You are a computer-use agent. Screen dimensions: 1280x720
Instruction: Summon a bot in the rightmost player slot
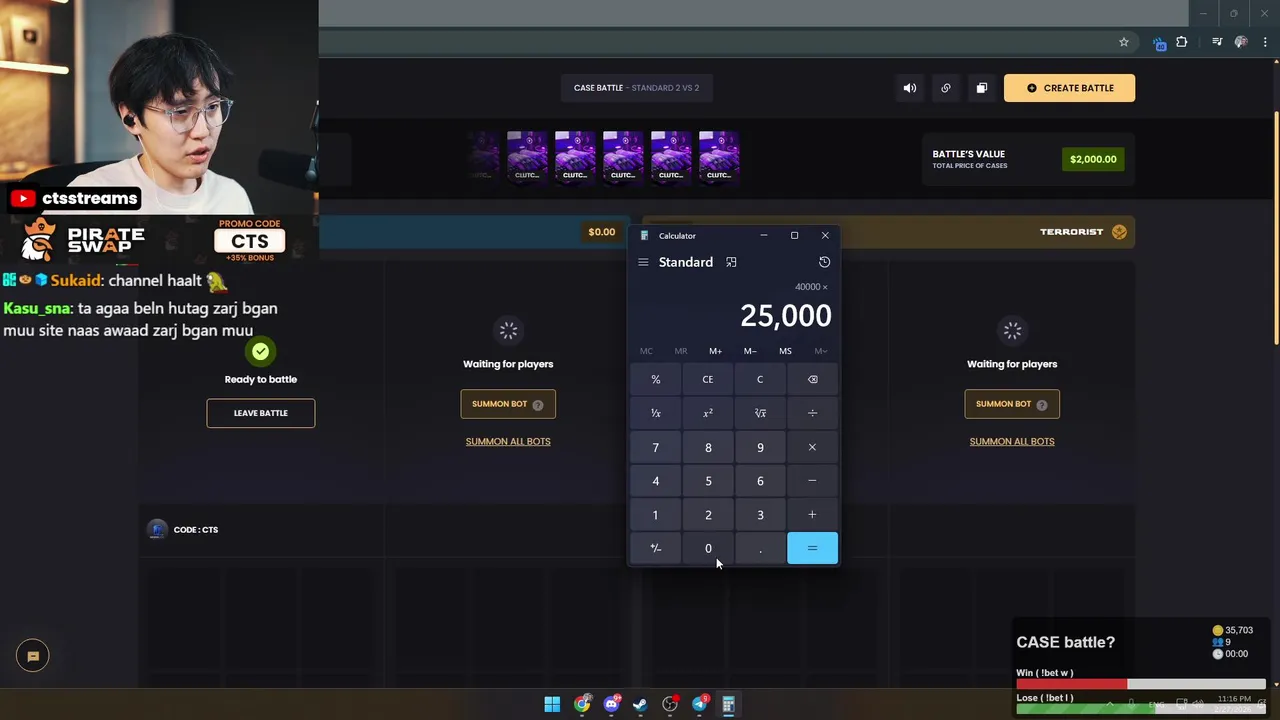(1012, 404)
